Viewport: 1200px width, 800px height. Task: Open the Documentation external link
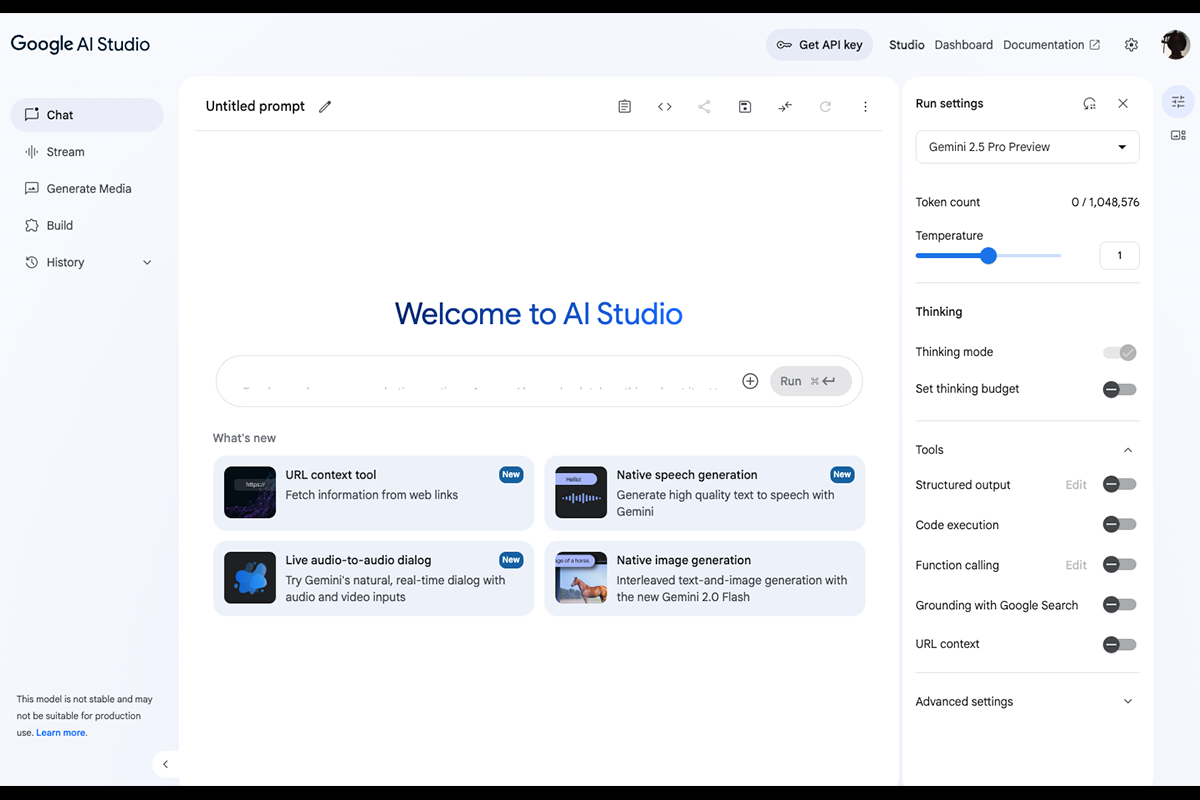click(x=1052, y=45)
